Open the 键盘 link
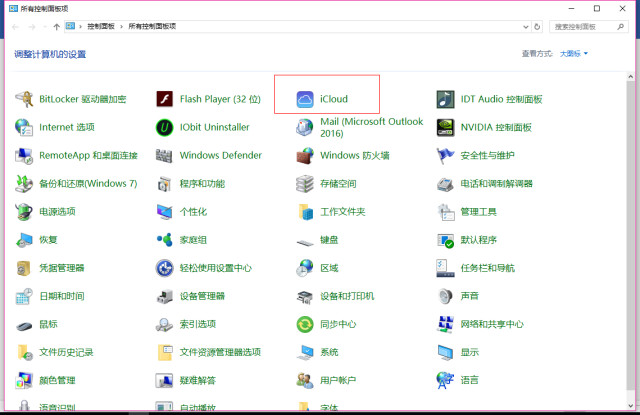Image resolution: width=640 pixels, height=415 pixels. tap(329, 240)
